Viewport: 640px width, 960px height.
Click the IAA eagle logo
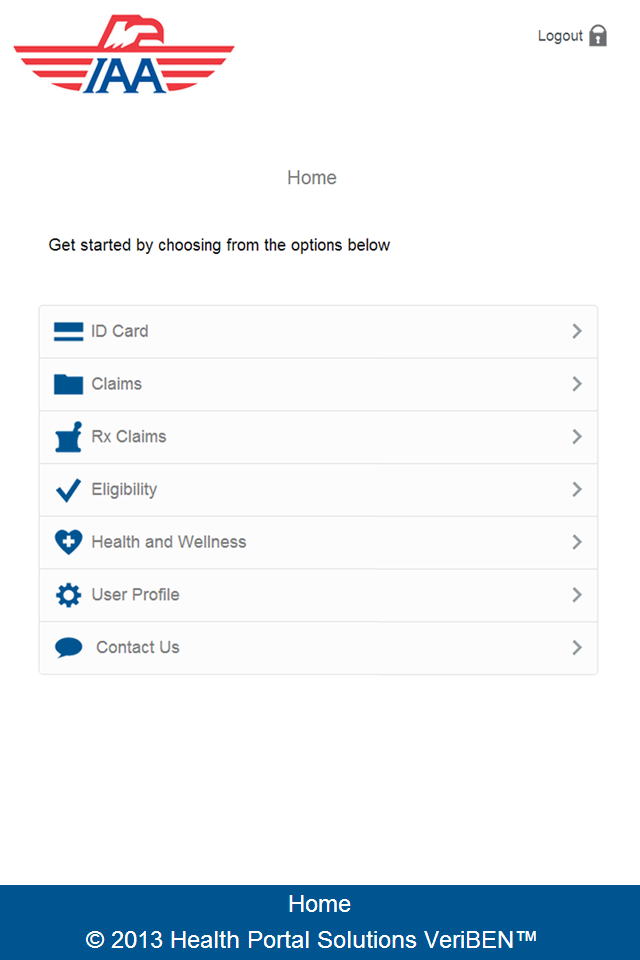[124, 55]
